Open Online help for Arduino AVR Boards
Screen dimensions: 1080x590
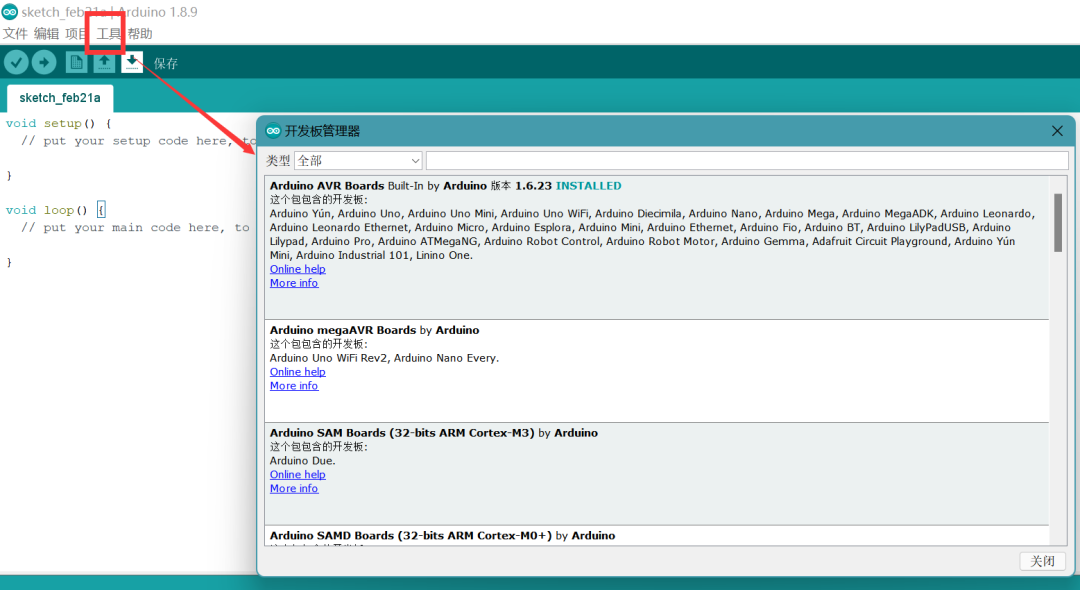coord(298,269)
